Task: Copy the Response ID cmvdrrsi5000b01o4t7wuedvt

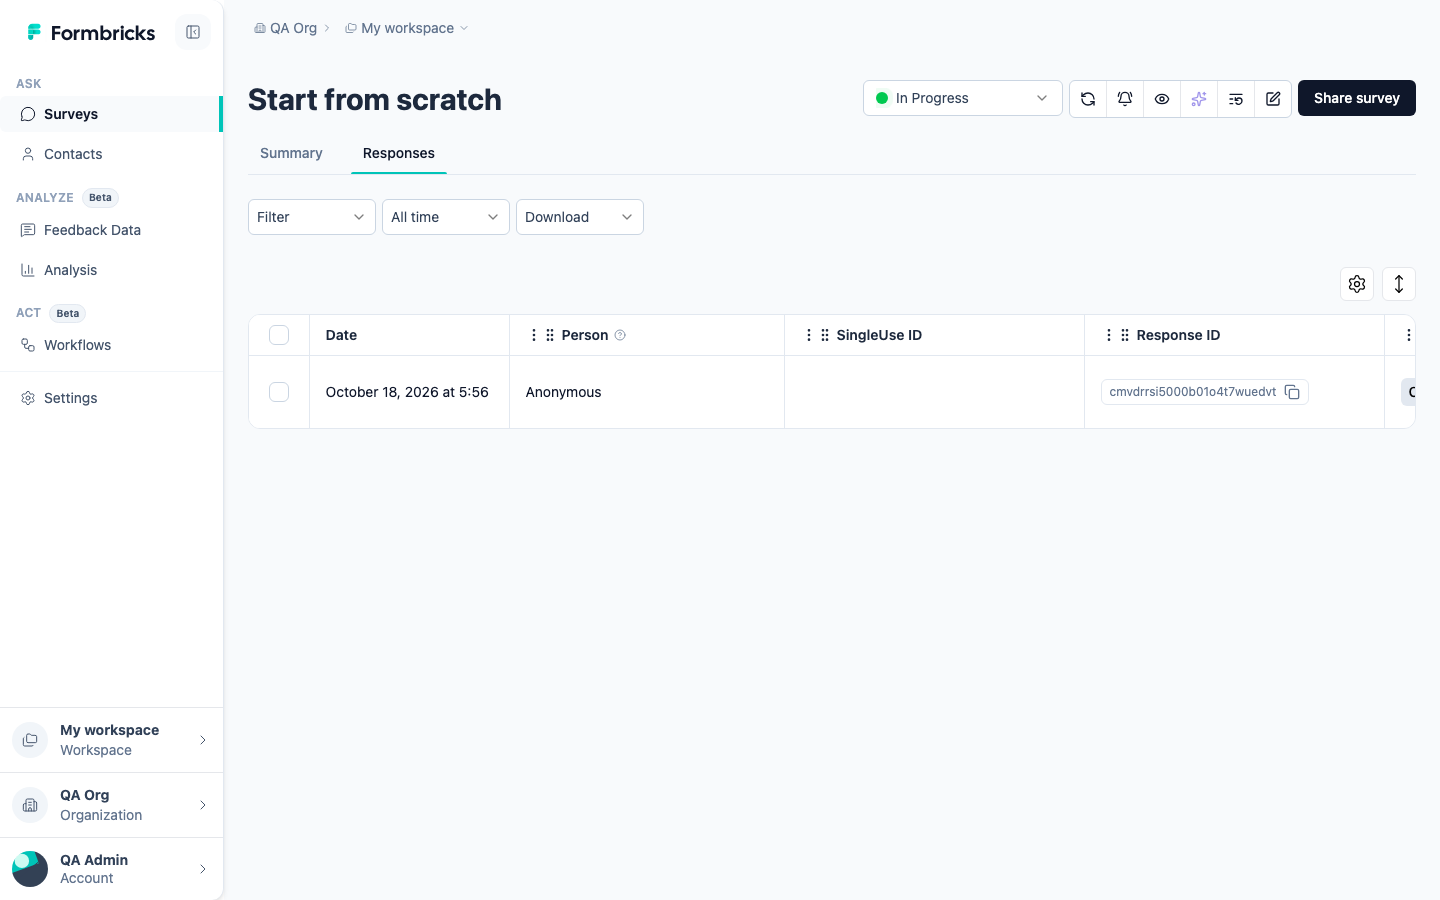Action: (1292, 392)
